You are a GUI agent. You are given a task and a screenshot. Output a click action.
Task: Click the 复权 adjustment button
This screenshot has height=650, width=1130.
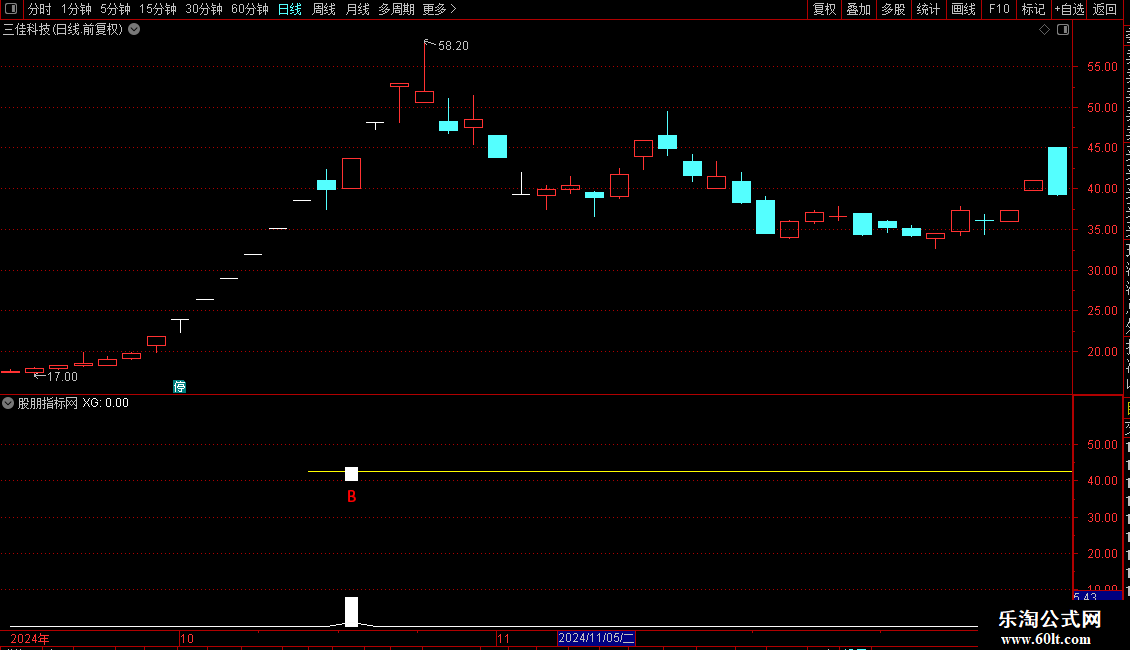click(x=824, y=9)
